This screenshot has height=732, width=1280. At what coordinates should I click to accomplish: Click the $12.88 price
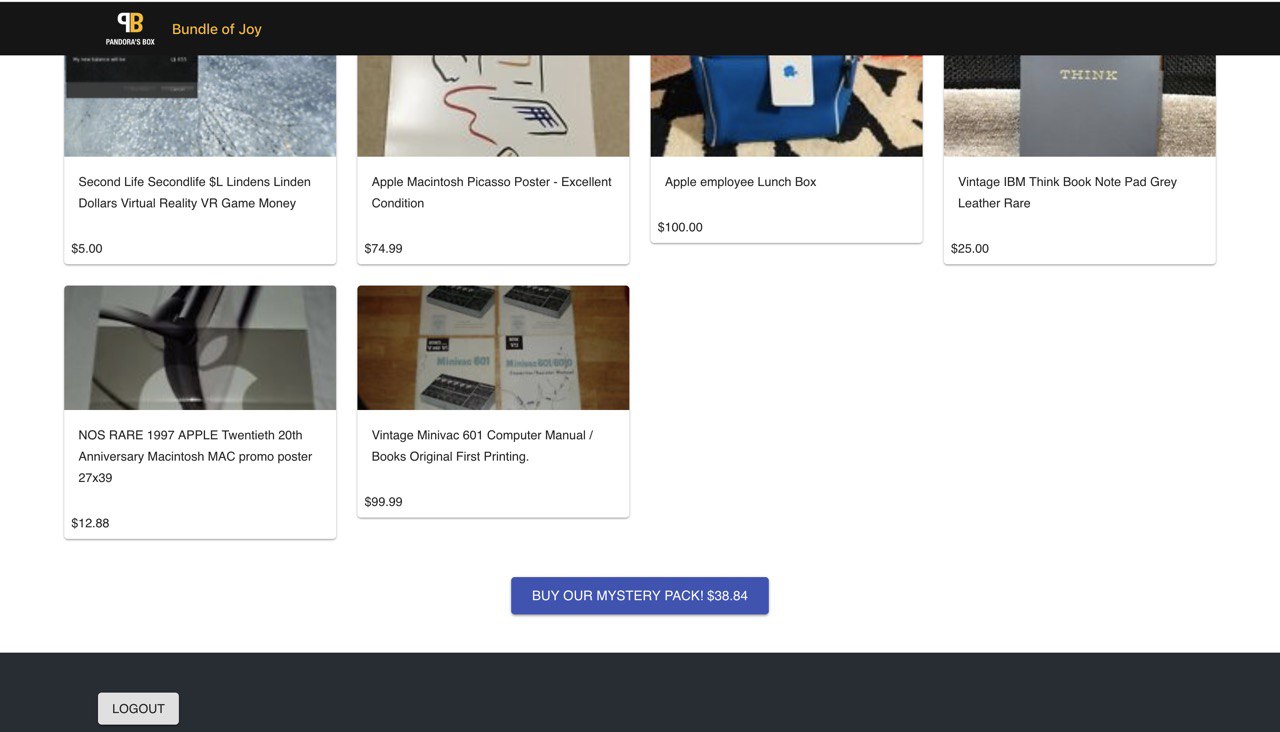[x=90, y=523]
